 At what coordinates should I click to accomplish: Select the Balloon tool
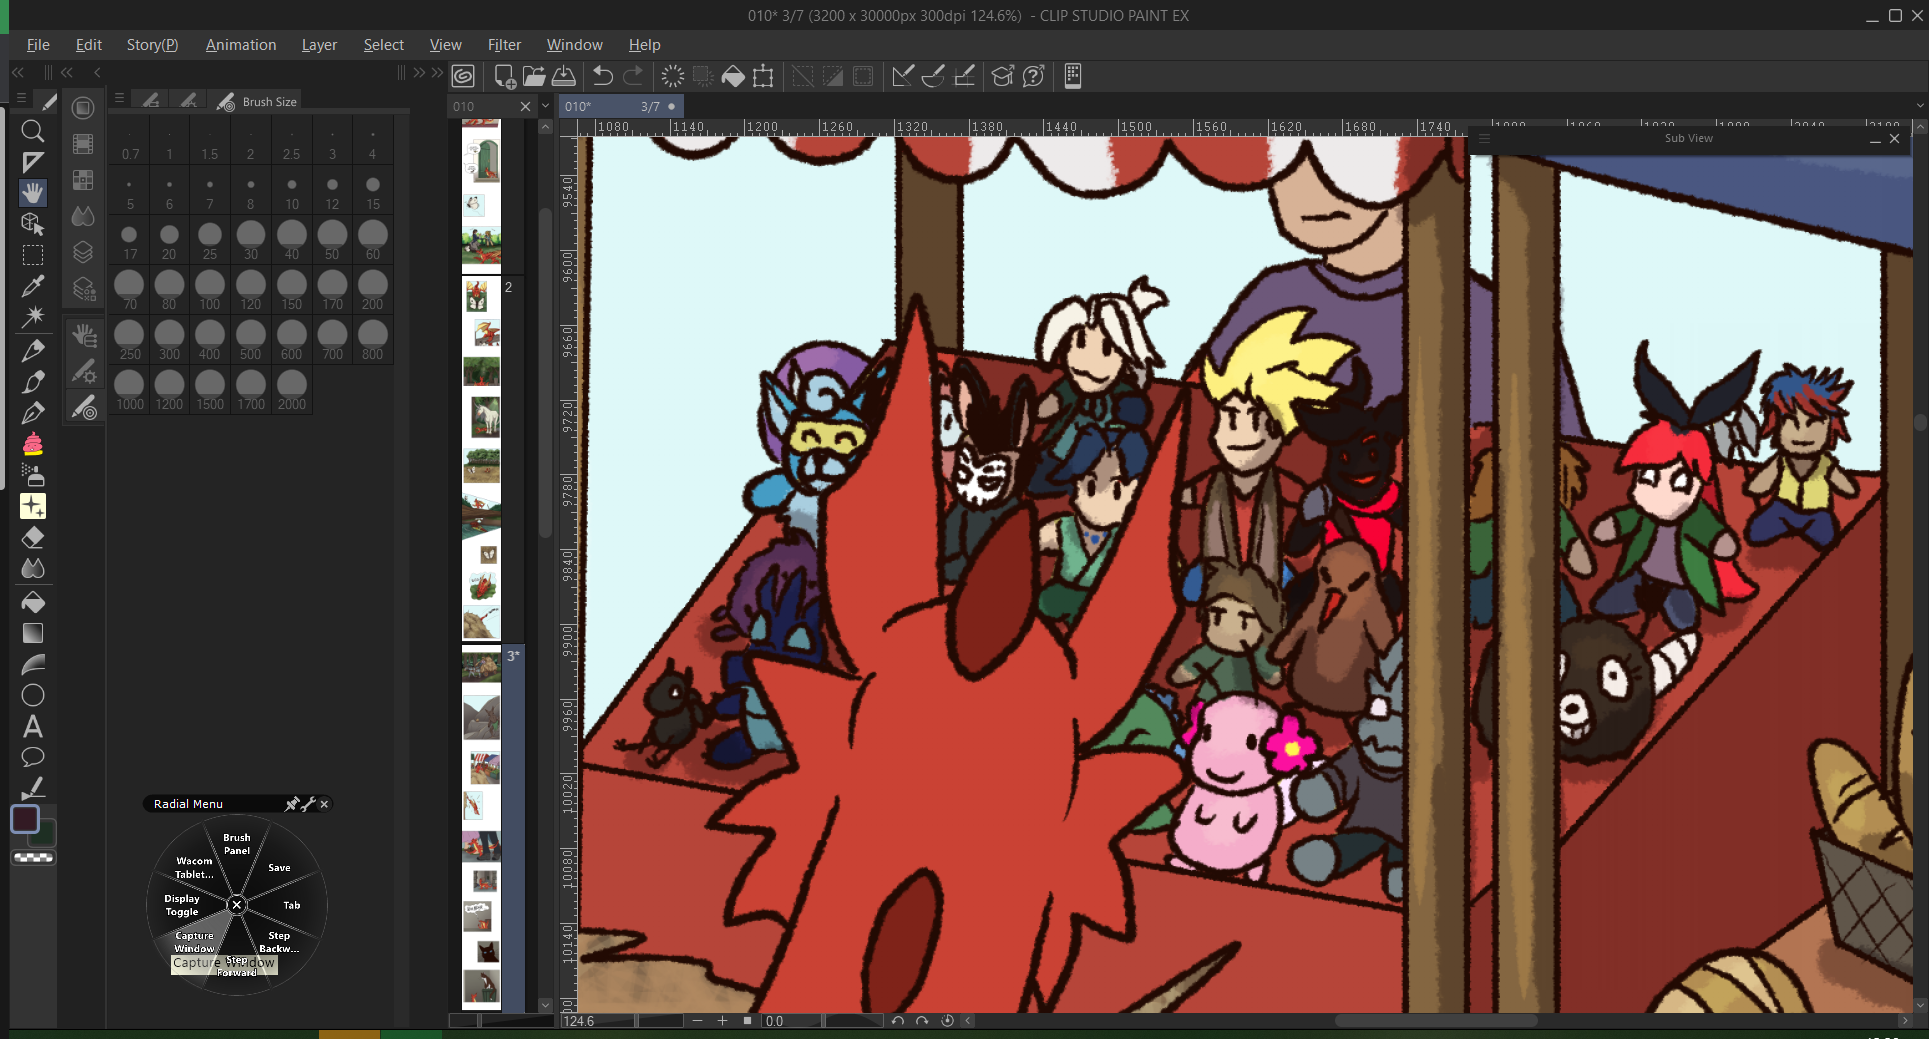[33, 757]
